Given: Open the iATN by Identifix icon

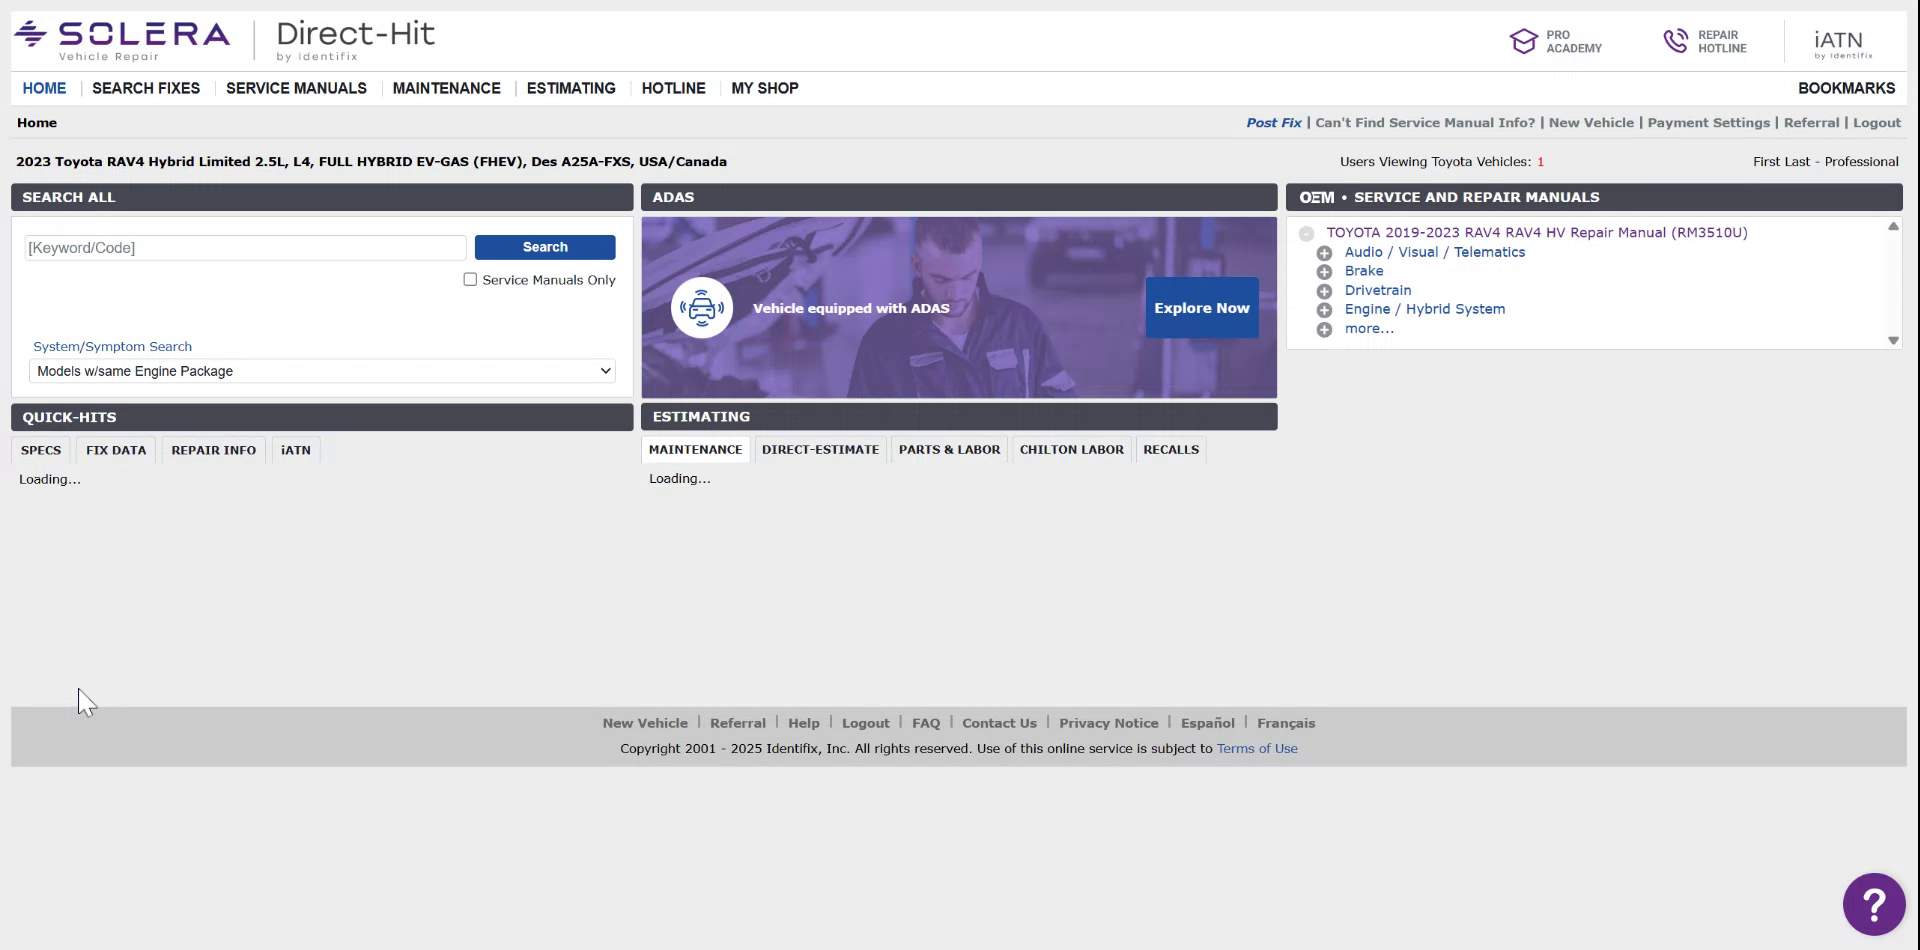Looking at the screenshot, I should 1840,40.
